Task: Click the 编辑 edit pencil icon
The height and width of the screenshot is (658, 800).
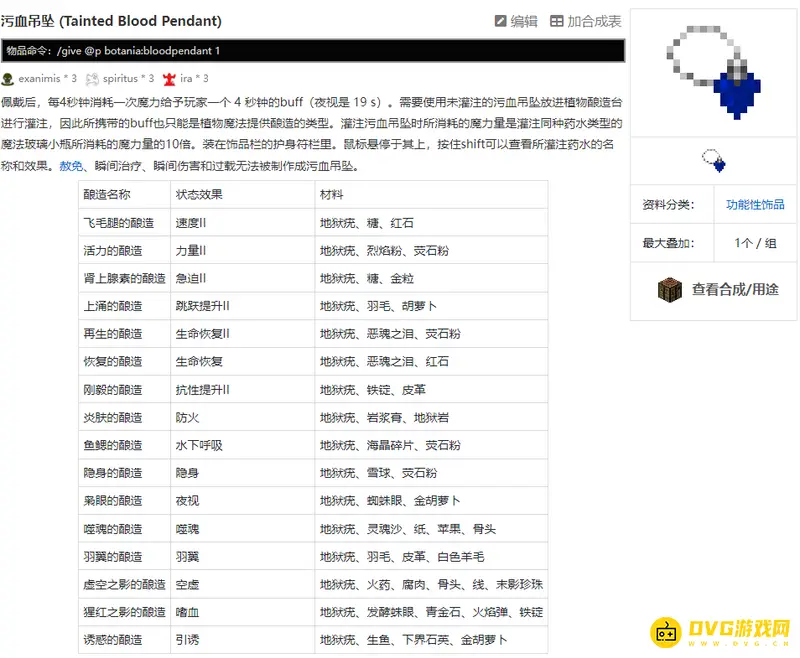Action: point(501,21)
